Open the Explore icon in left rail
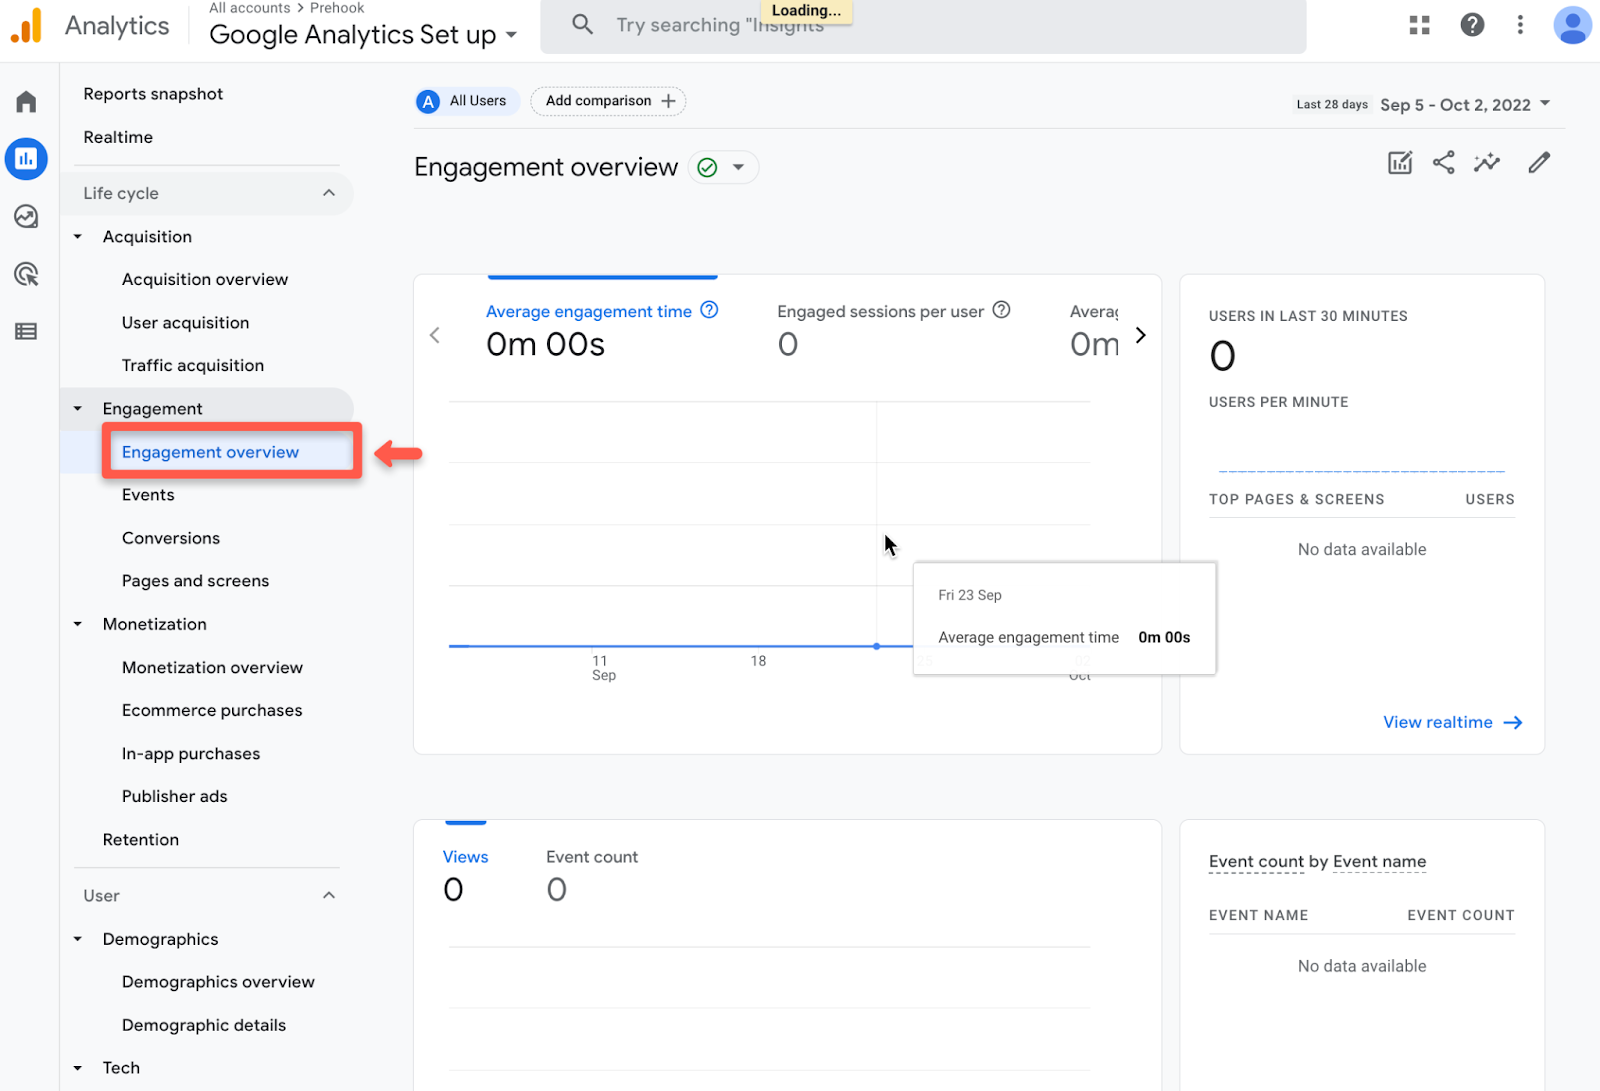The height and width of the screenshot is (1091, 1600). 26,216
